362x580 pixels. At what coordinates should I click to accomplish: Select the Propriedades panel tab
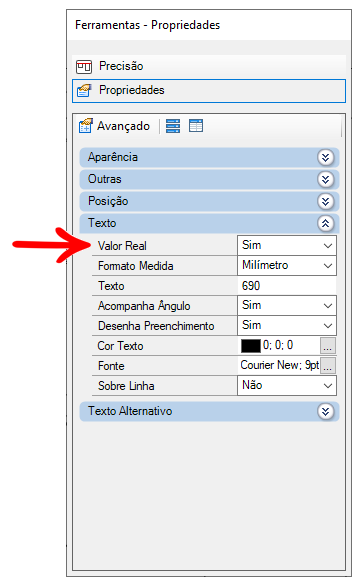[209, 91]
